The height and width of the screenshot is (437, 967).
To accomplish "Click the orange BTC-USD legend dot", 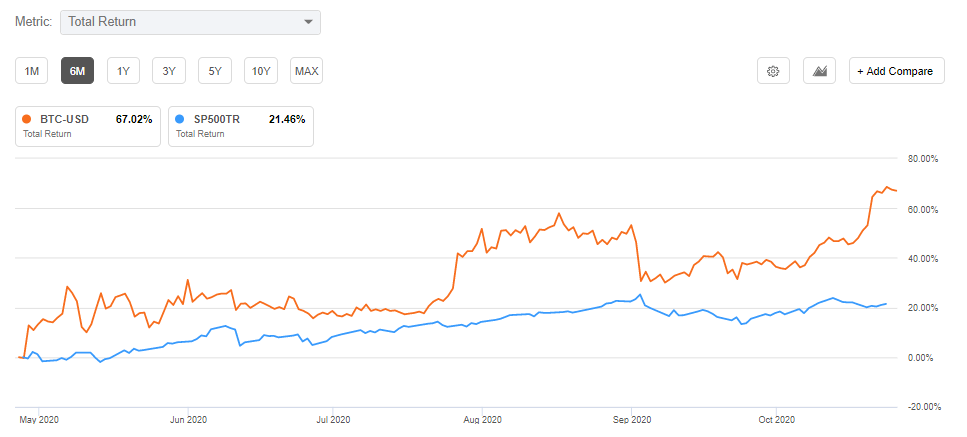I will [26, 119].
